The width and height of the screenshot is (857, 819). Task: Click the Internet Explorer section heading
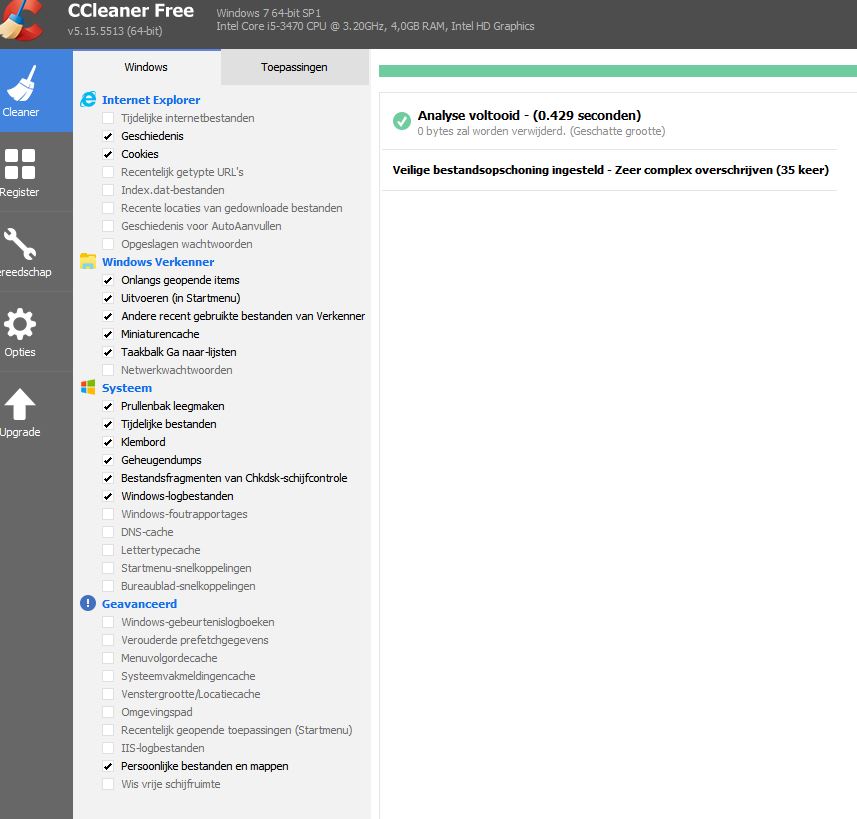(151, 100)
